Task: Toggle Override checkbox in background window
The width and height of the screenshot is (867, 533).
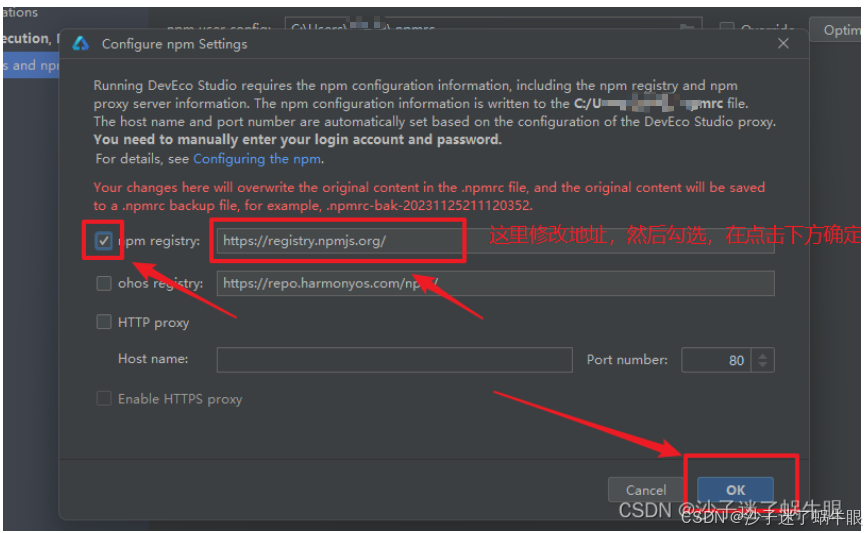Action: point(727,27)
